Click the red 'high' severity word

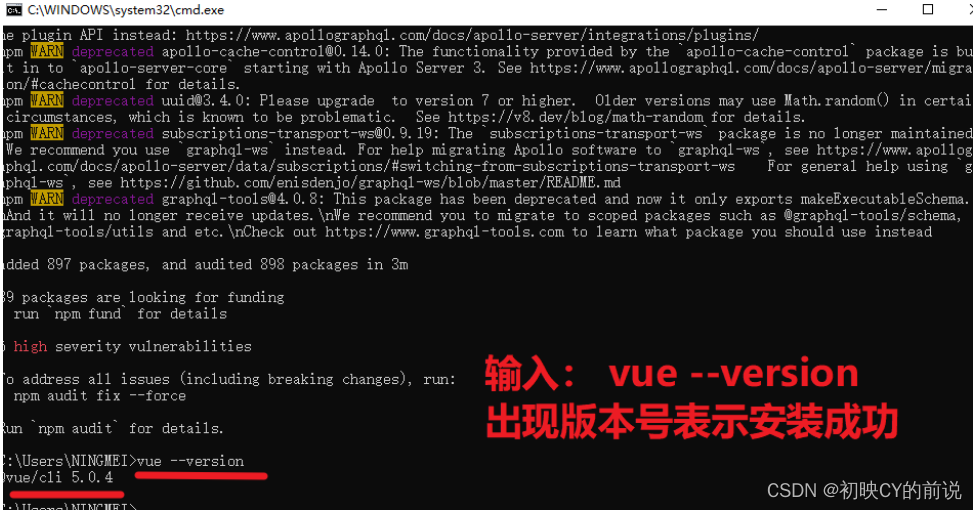pos(30,347)
